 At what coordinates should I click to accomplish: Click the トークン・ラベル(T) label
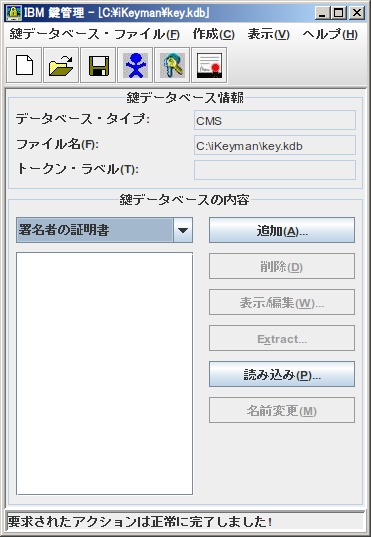pos(78,169)
